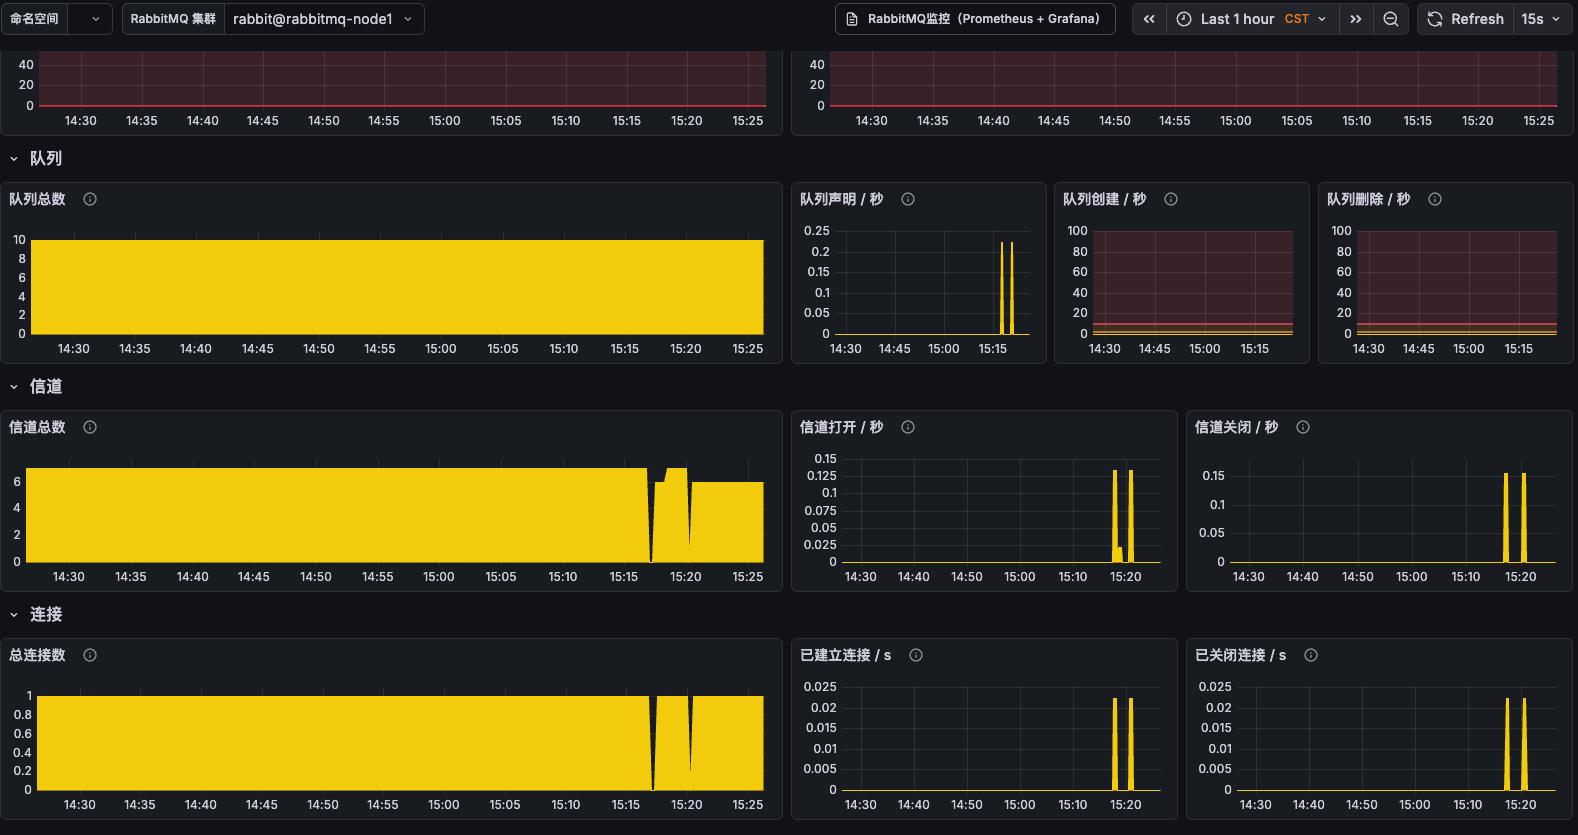Image resolution: width=1578 pixels, height=835 pixels.
Task: Shift time range forward with double-right arrows
Action: click(x=1356, y=19)
